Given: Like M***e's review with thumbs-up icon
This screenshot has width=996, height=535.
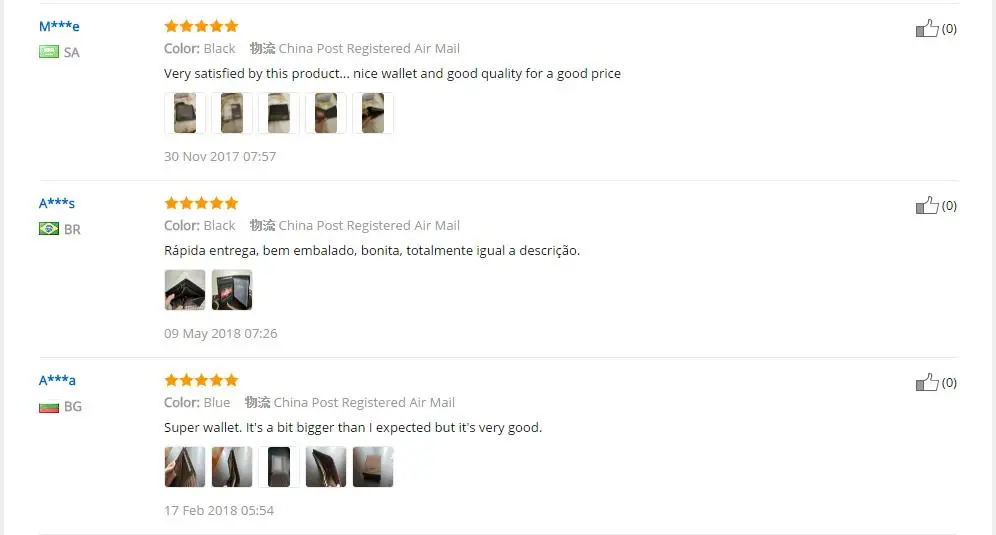Looking at the screenshot, I should (927, 29).
